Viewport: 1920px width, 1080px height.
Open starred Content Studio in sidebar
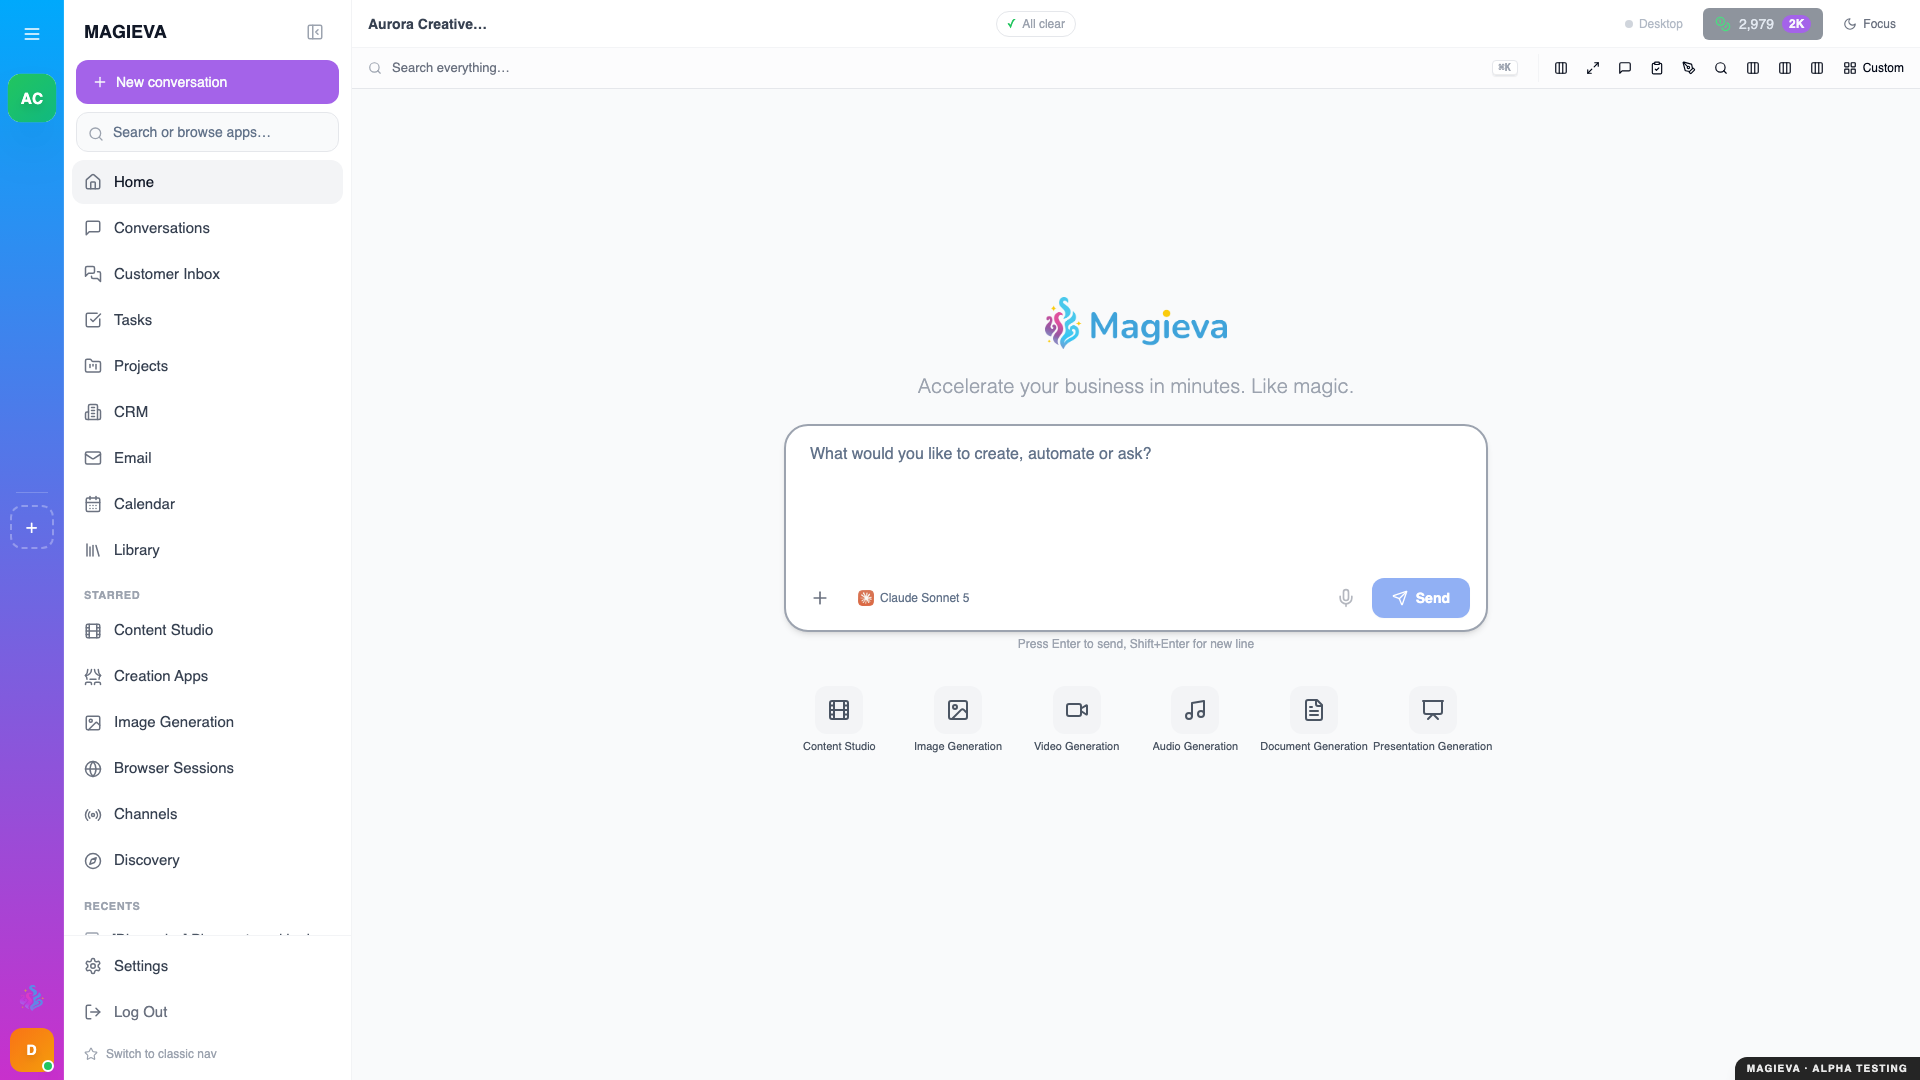pyautogui.click(x=207, y=630)
